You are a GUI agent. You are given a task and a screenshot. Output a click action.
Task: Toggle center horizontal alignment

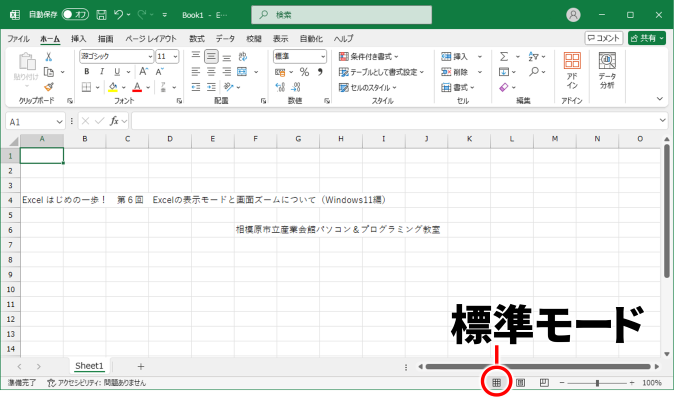click(211, 72)
